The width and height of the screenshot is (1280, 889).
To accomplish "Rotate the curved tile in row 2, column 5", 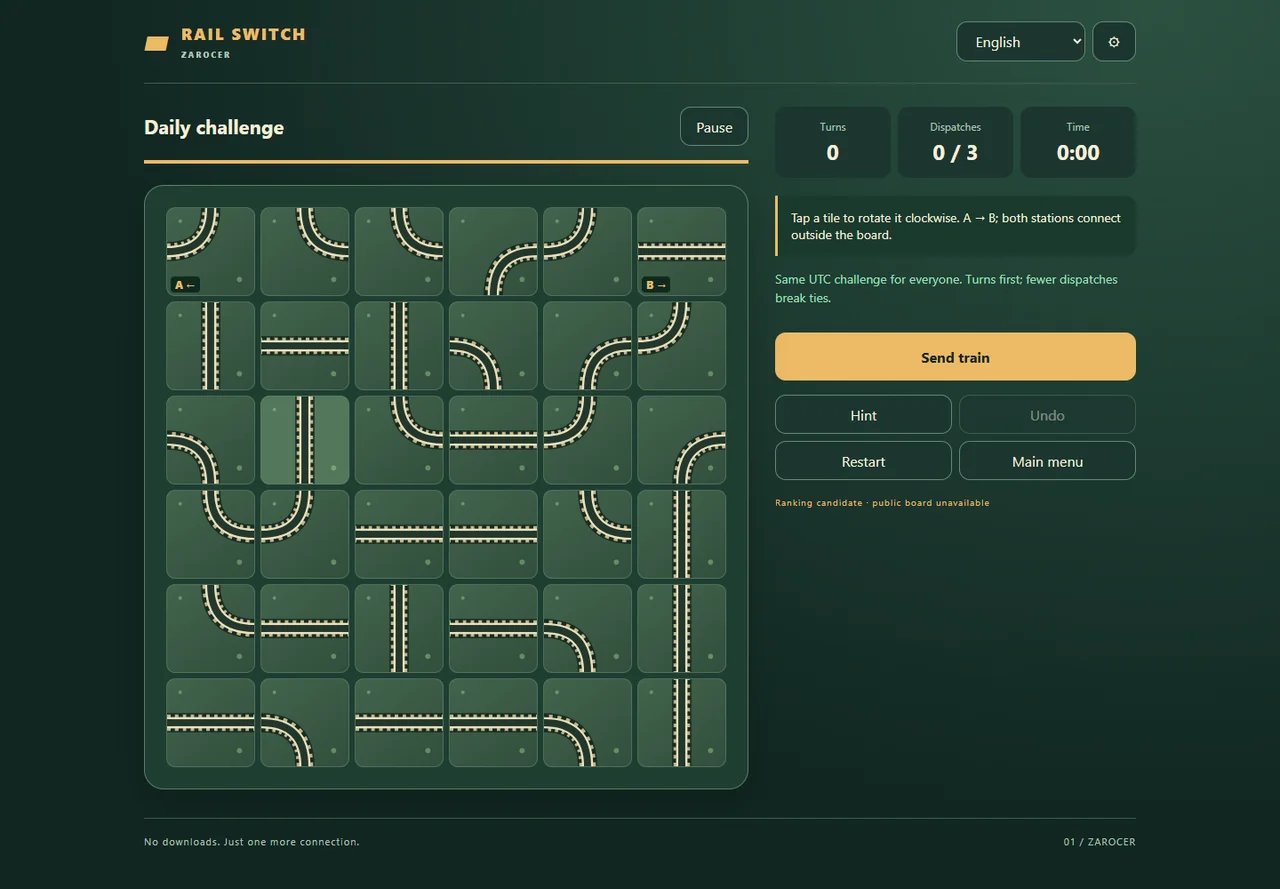I will click(587, 346).
